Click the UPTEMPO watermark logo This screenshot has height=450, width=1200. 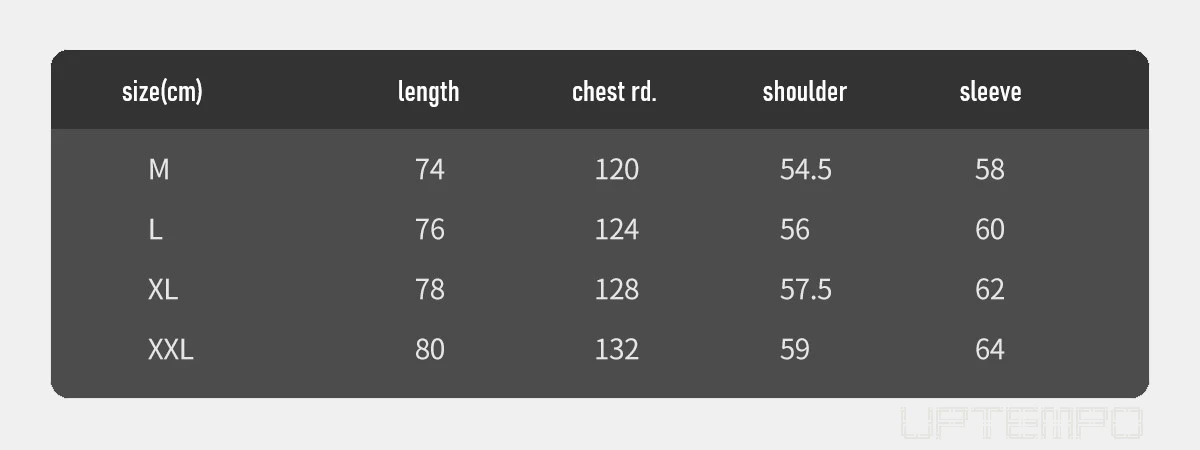pyautogui.click(x=1021, y=423)
